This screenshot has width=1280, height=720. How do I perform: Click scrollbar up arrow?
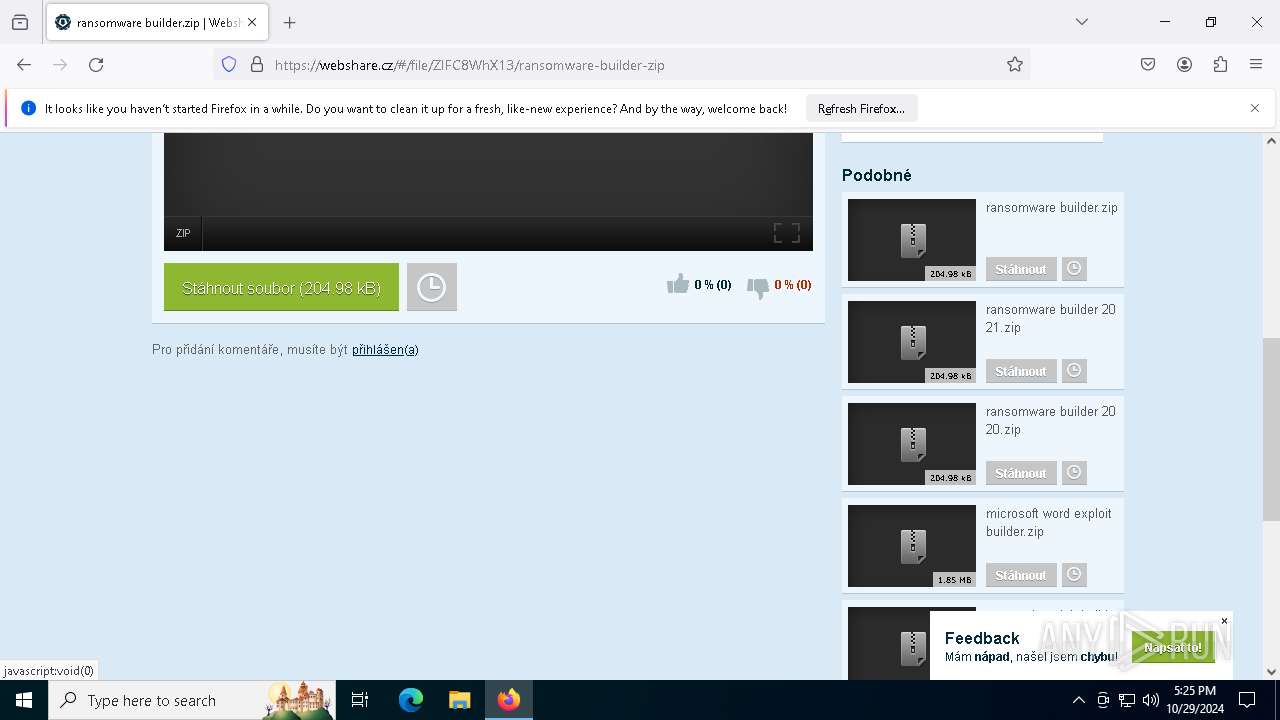pyautogui.click(x=1271, y=141)
